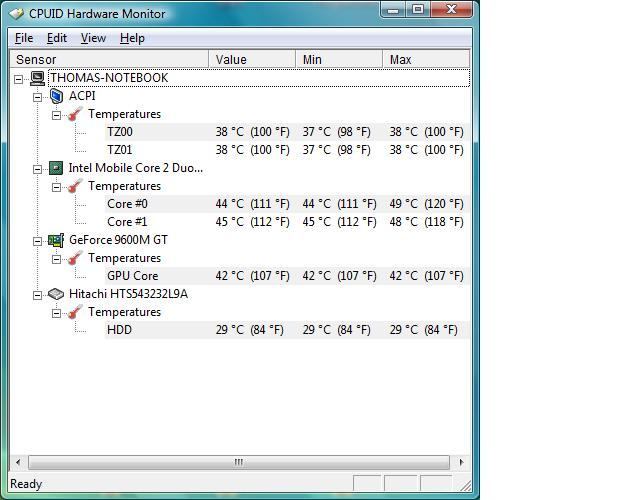Select the TZ01 sensor row
This screenshot has width=640, height=500.
287,150
